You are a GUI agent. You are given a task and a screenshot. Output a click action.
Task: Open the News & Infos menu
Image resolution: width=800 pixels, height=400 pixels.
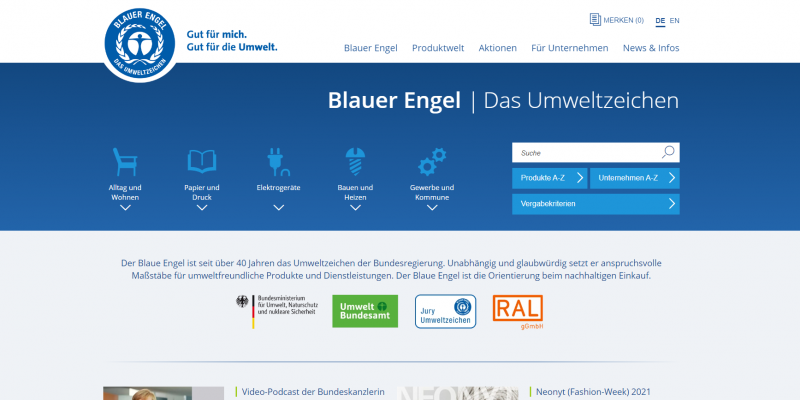(x=651, y=48)
